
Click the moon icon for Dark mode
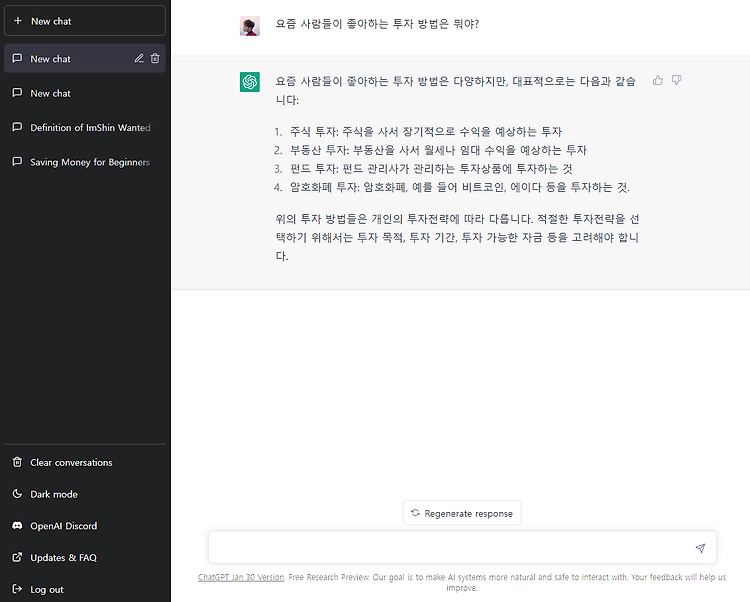[x=17, y=493]
